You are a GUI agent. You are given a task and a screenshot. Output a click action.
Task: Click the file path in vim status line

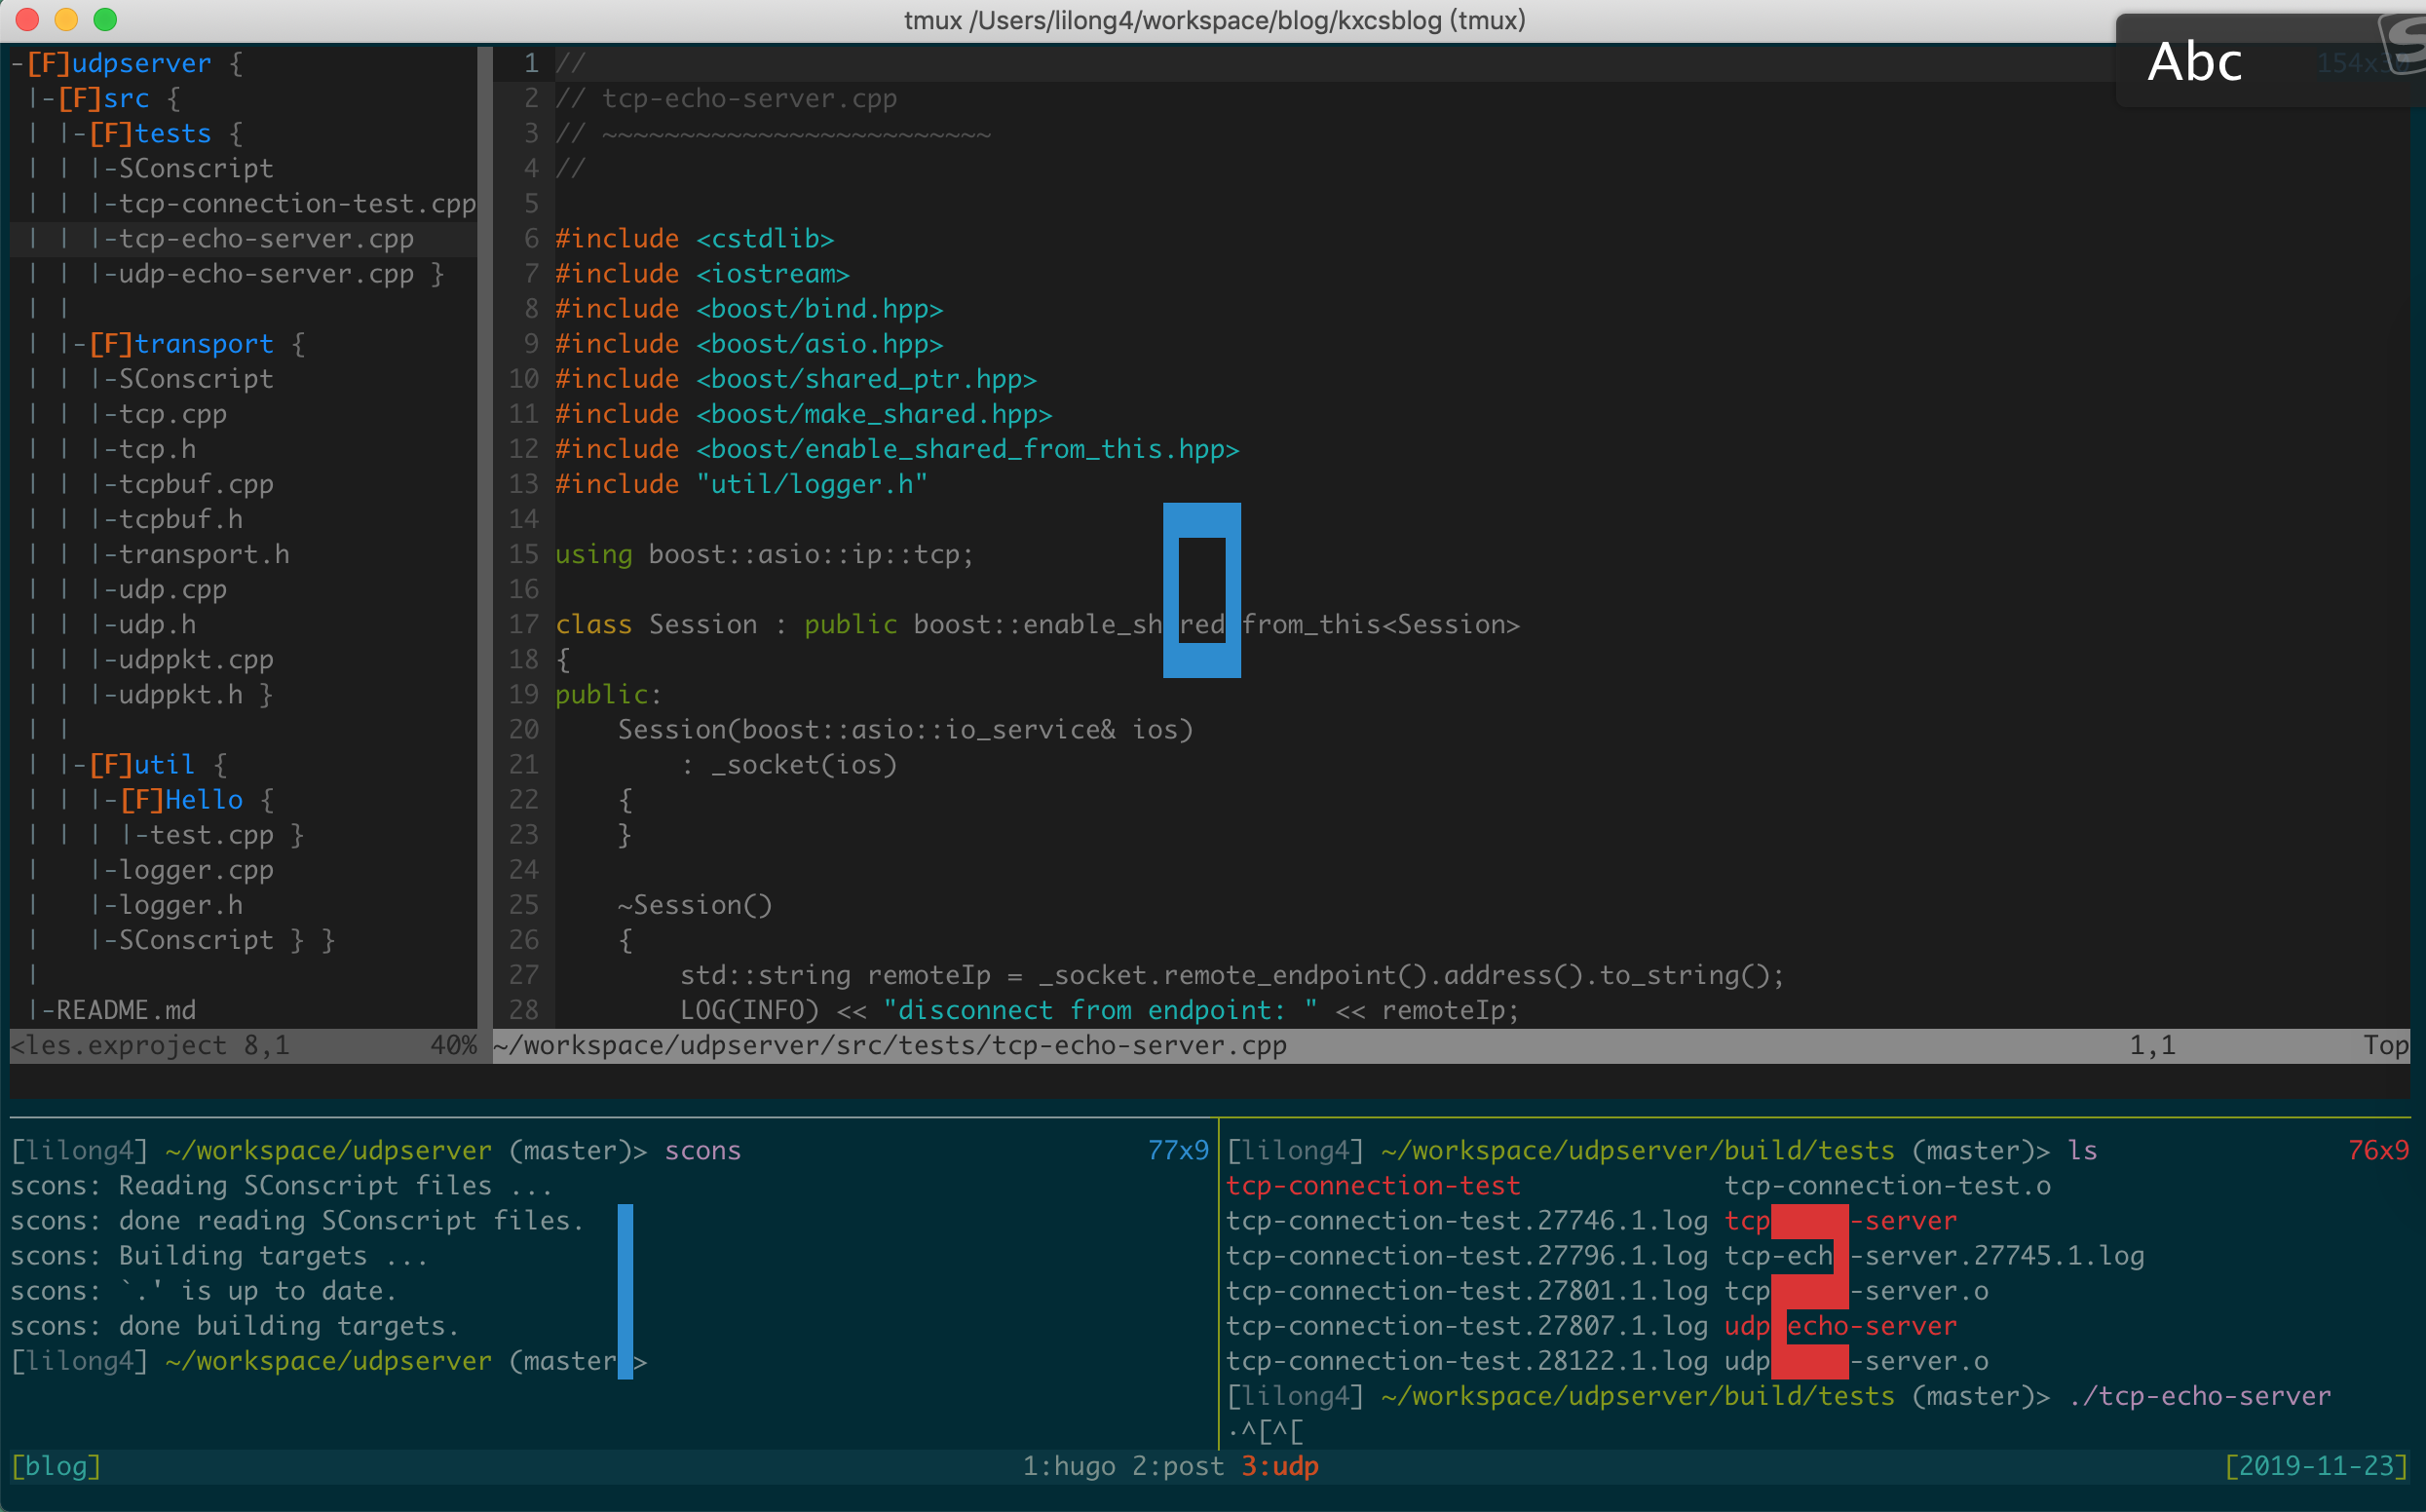(x=890, y=1046)
